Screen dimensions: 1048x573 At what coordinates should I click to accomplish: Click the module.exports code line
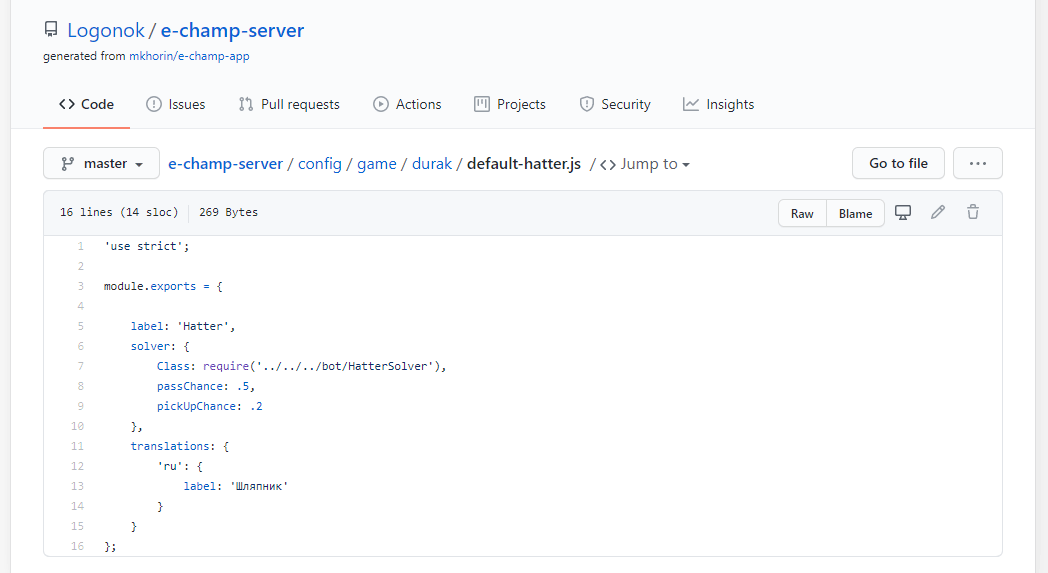(x=163, y=286)
